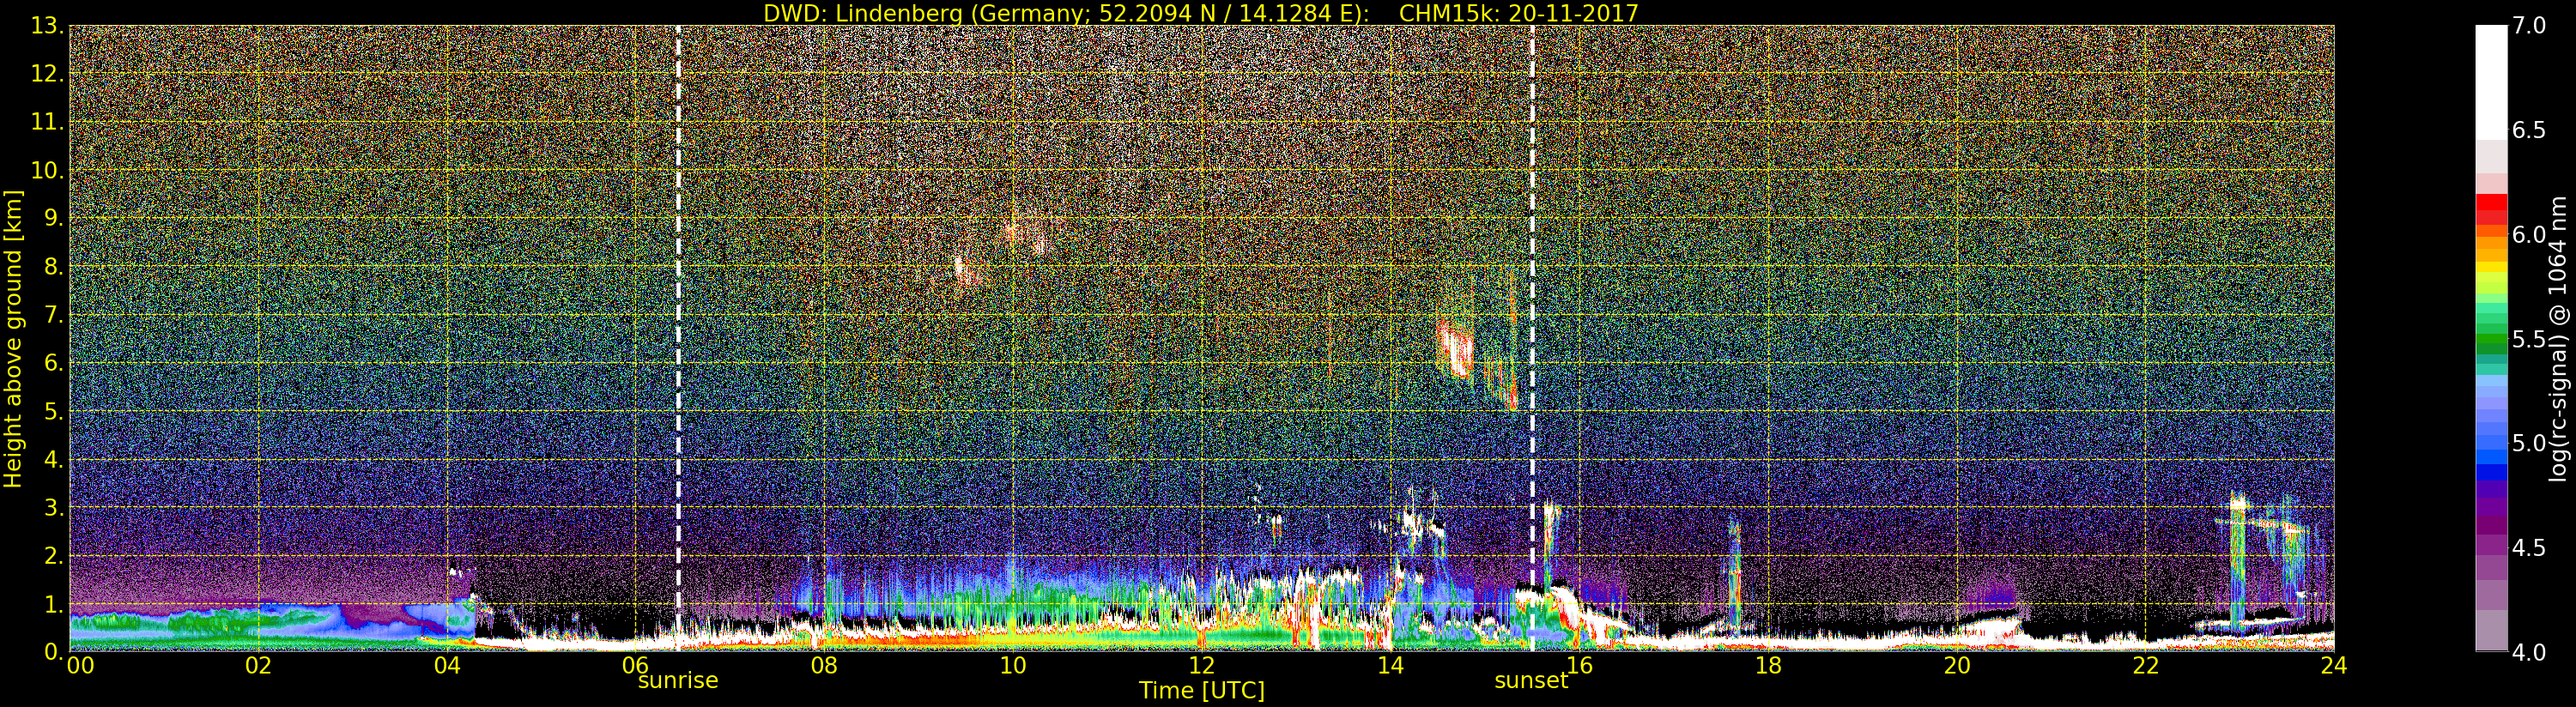Click the 'log(rc-signal) @ 1064 nm' colorbar label
This screenshot has width=2576, height=707.
(2560, 338)
